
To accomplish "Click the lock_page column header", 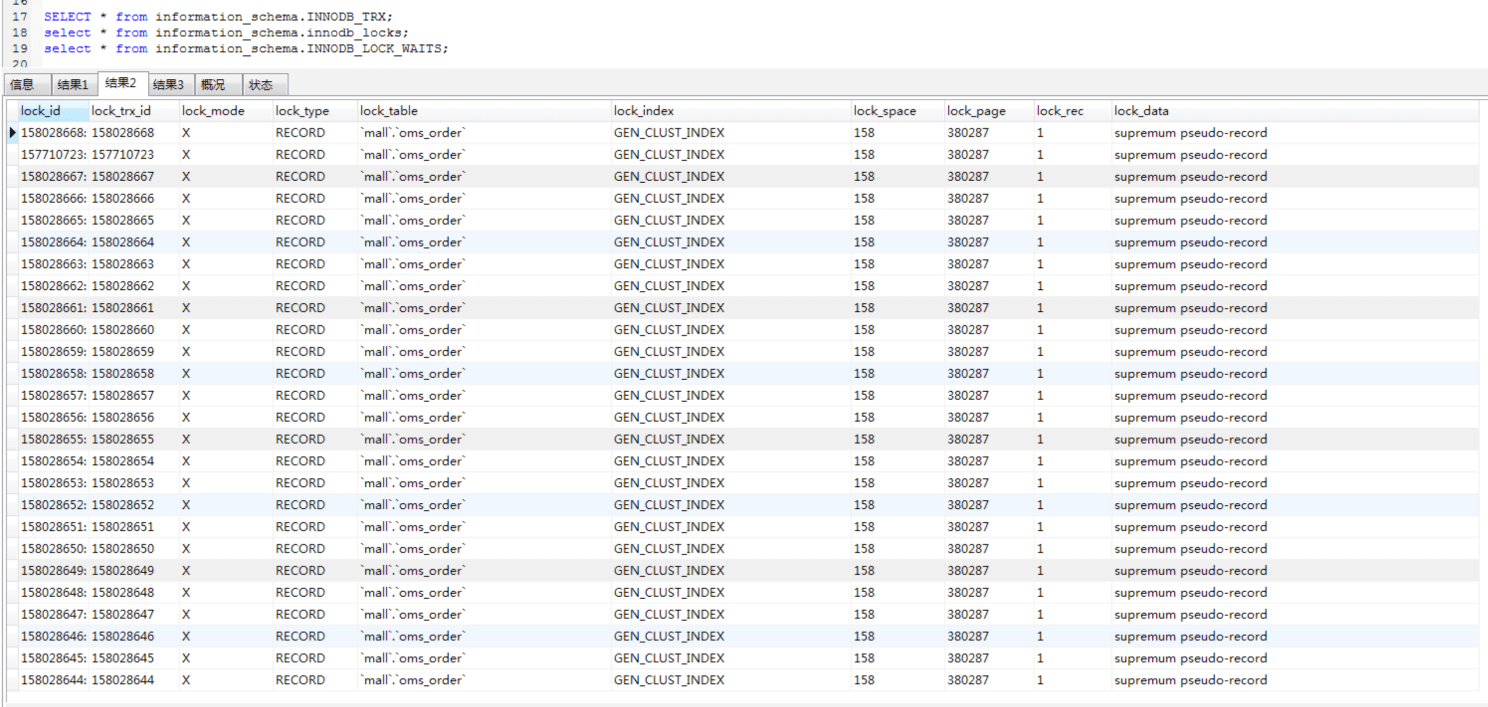I will (x=976, y=111).
